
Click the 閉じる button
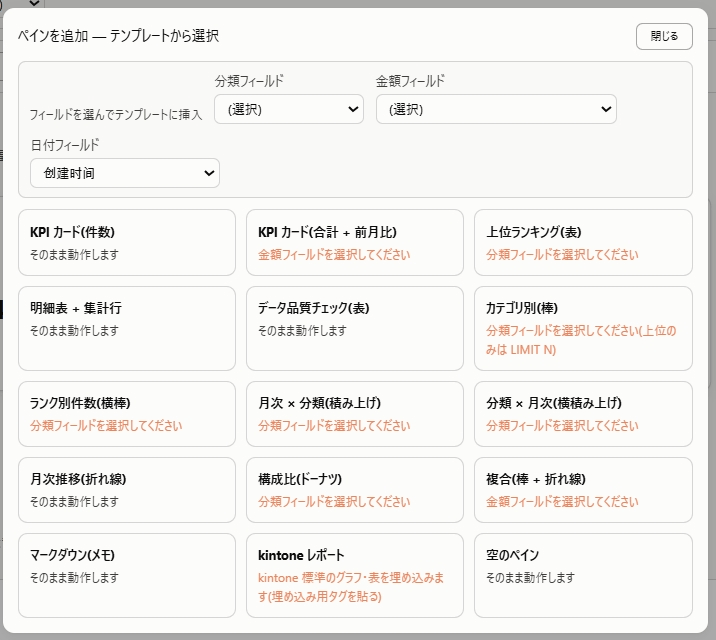click(664, 36)
